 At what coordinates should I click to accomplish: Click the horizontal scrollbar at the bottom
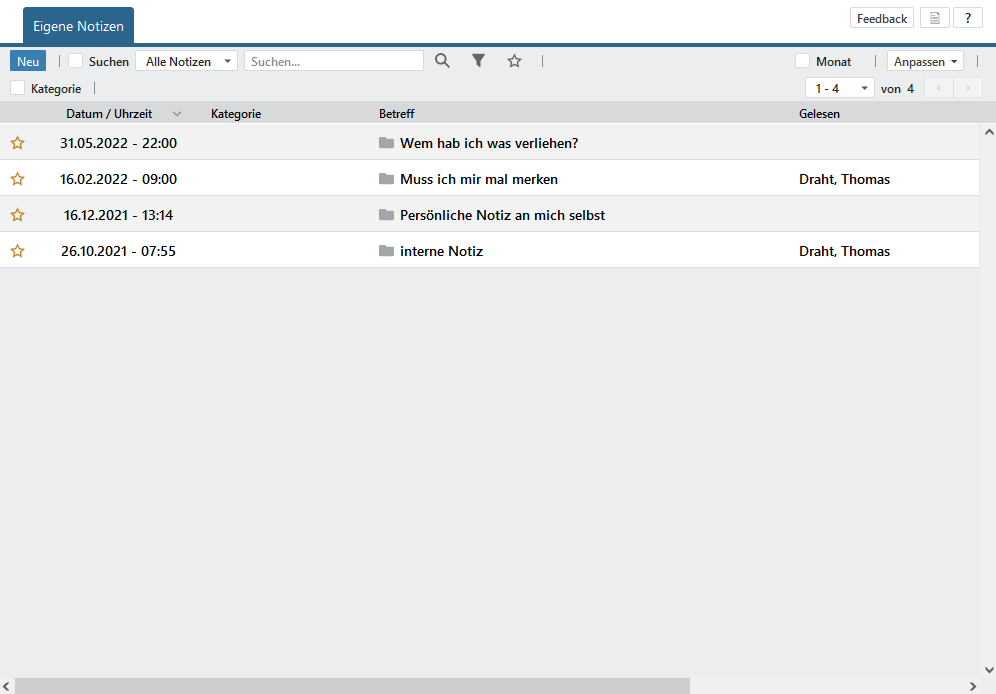tap(350, 686)
